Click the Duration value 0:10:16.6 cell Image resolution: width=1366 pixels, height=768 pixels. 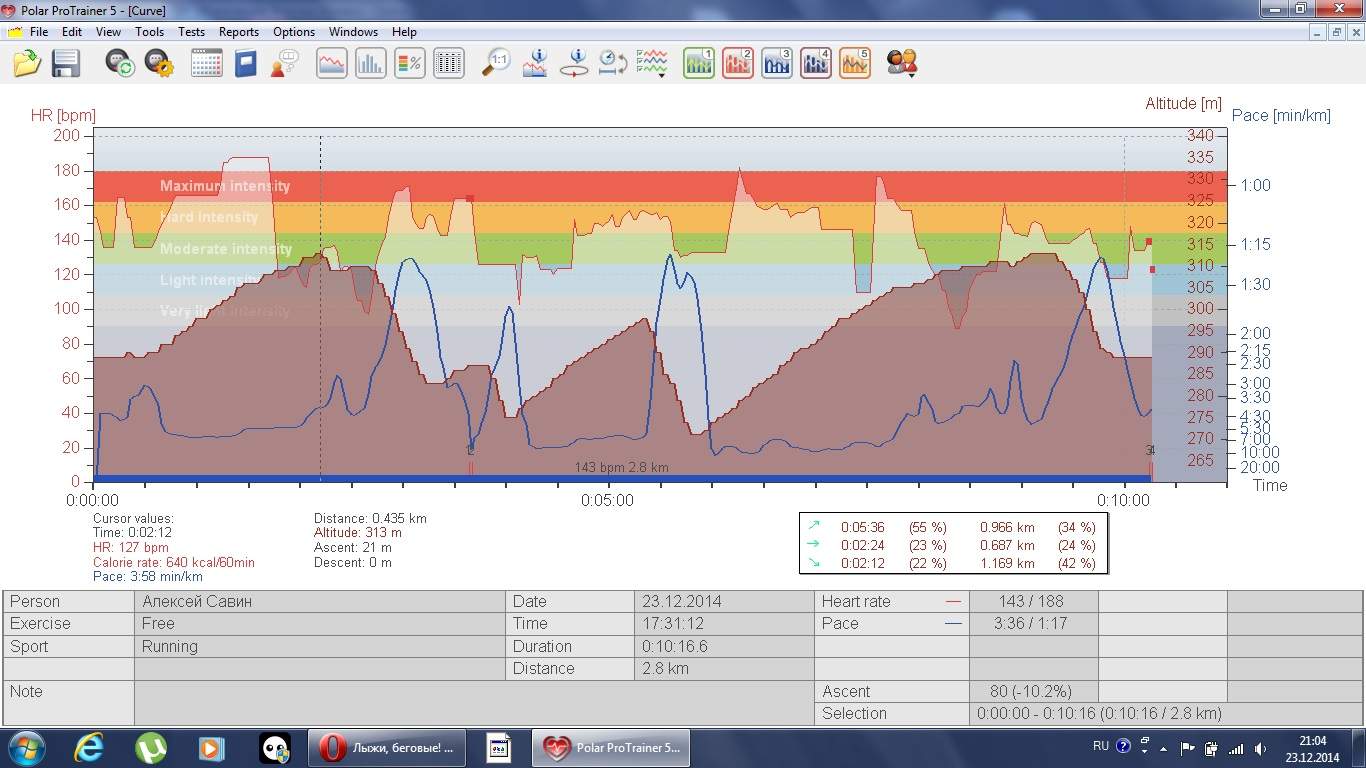(725, 646)
